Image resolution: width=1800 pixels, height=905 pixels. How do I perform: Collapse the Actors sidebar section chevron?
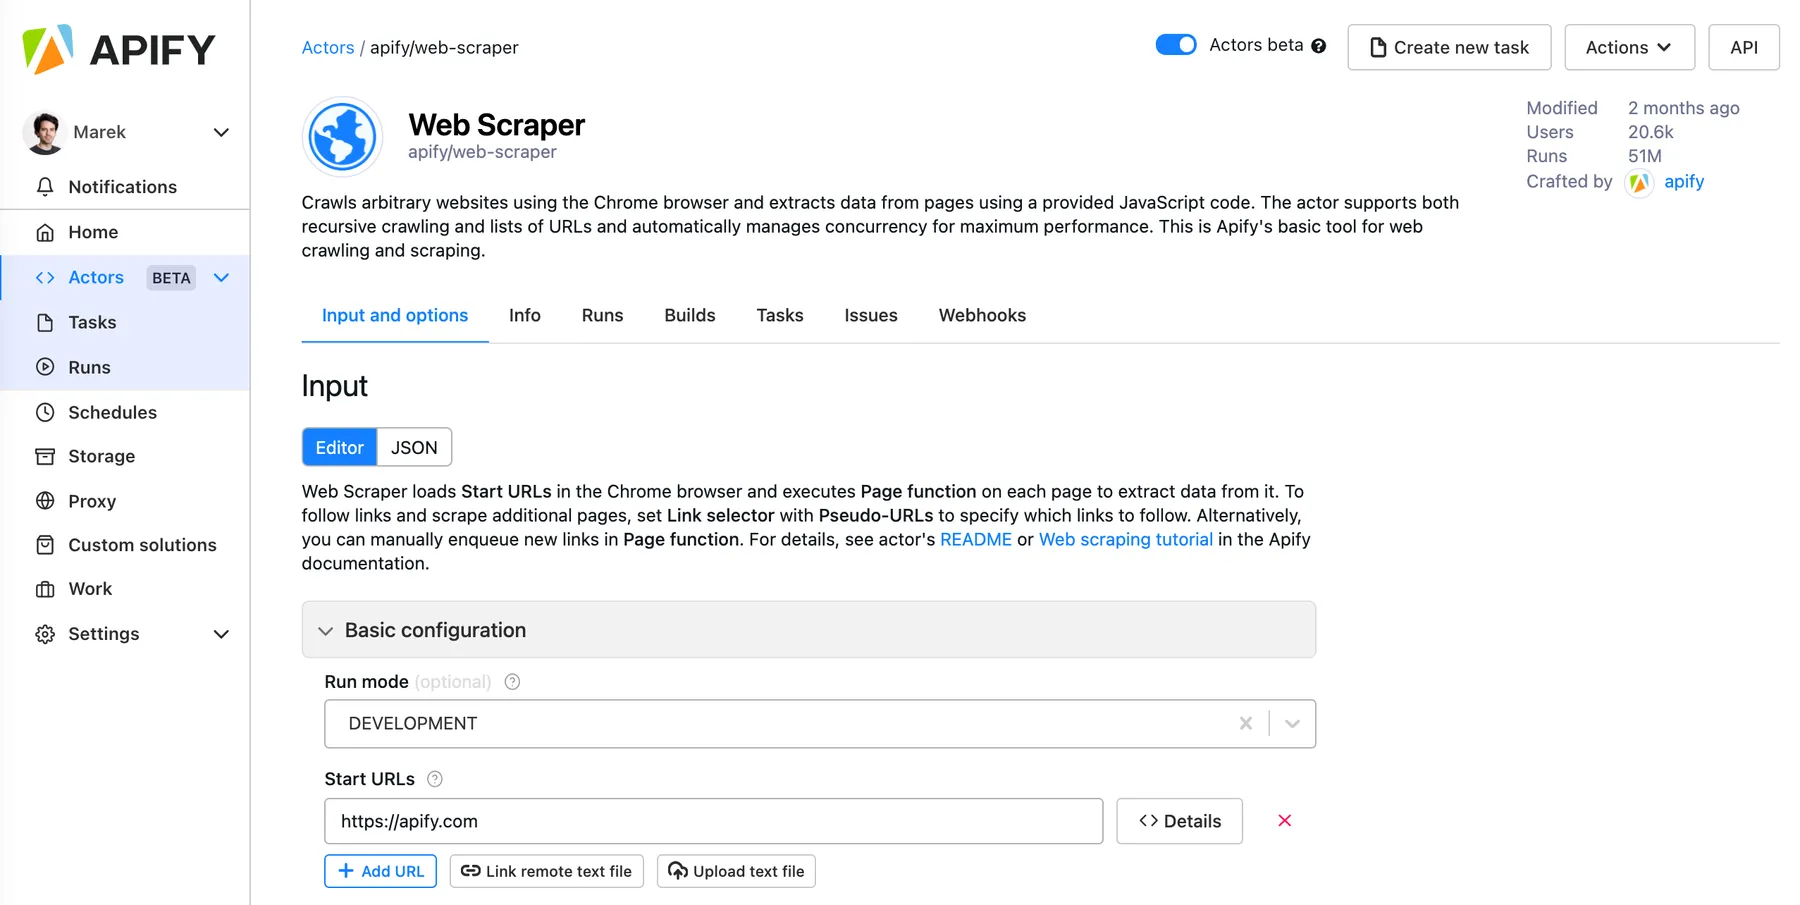pos(221,277)
